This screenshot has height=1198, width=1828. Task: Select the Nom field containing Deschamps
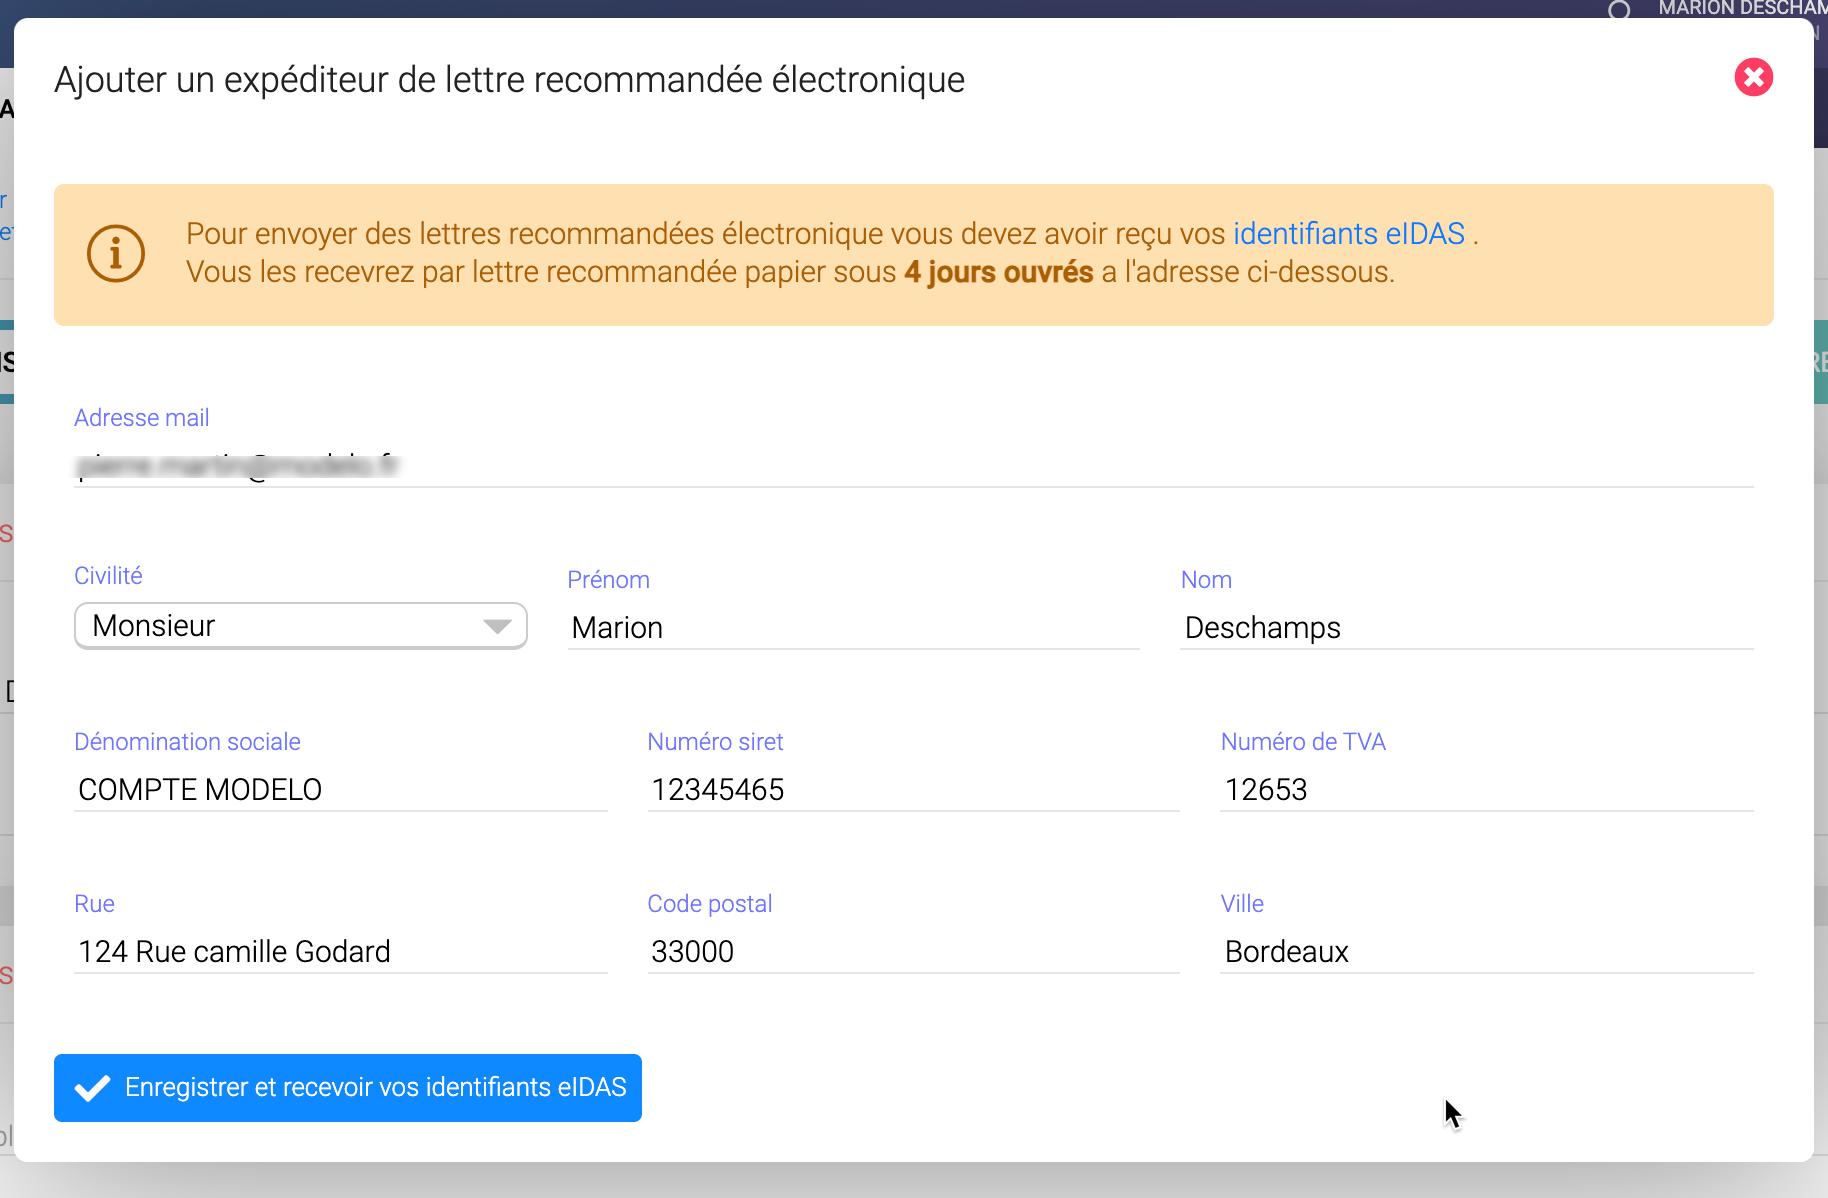pyautogui.click(x=1466, y=628)
